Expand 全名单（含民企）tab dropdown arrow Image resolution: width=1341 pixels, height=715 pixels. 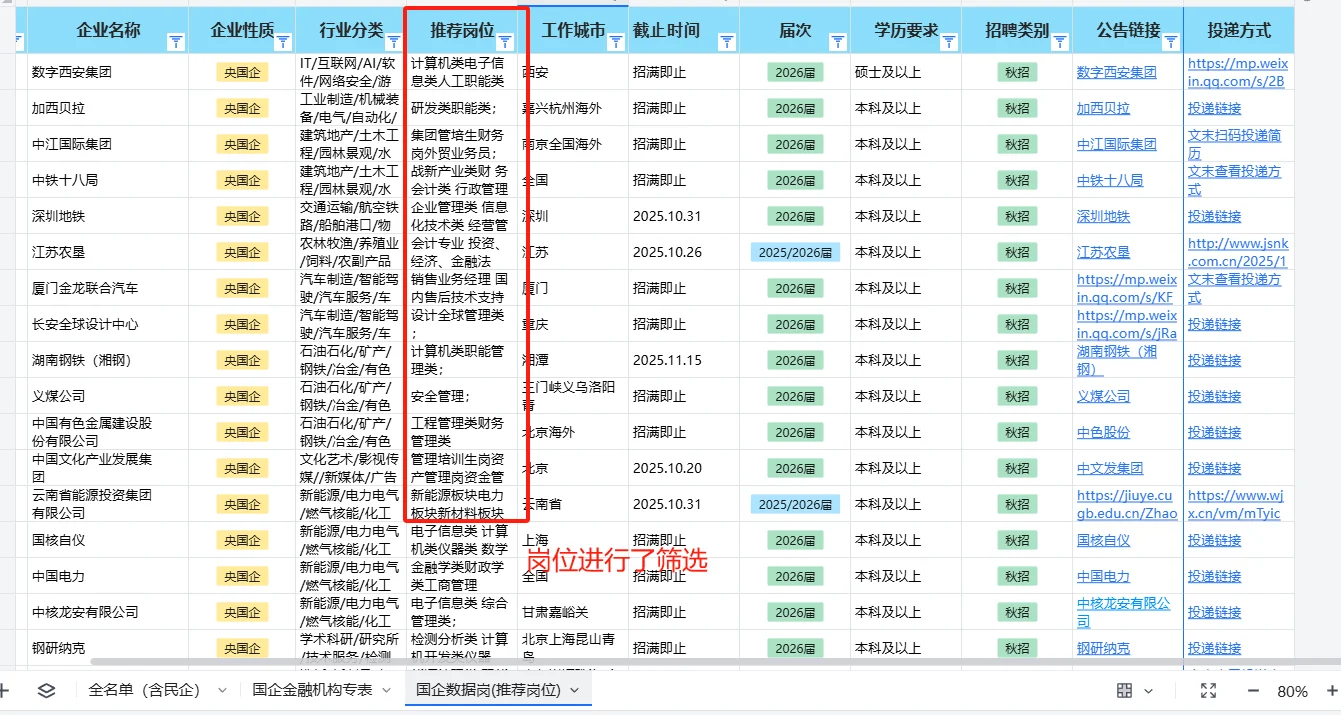[x=221, y=690]
